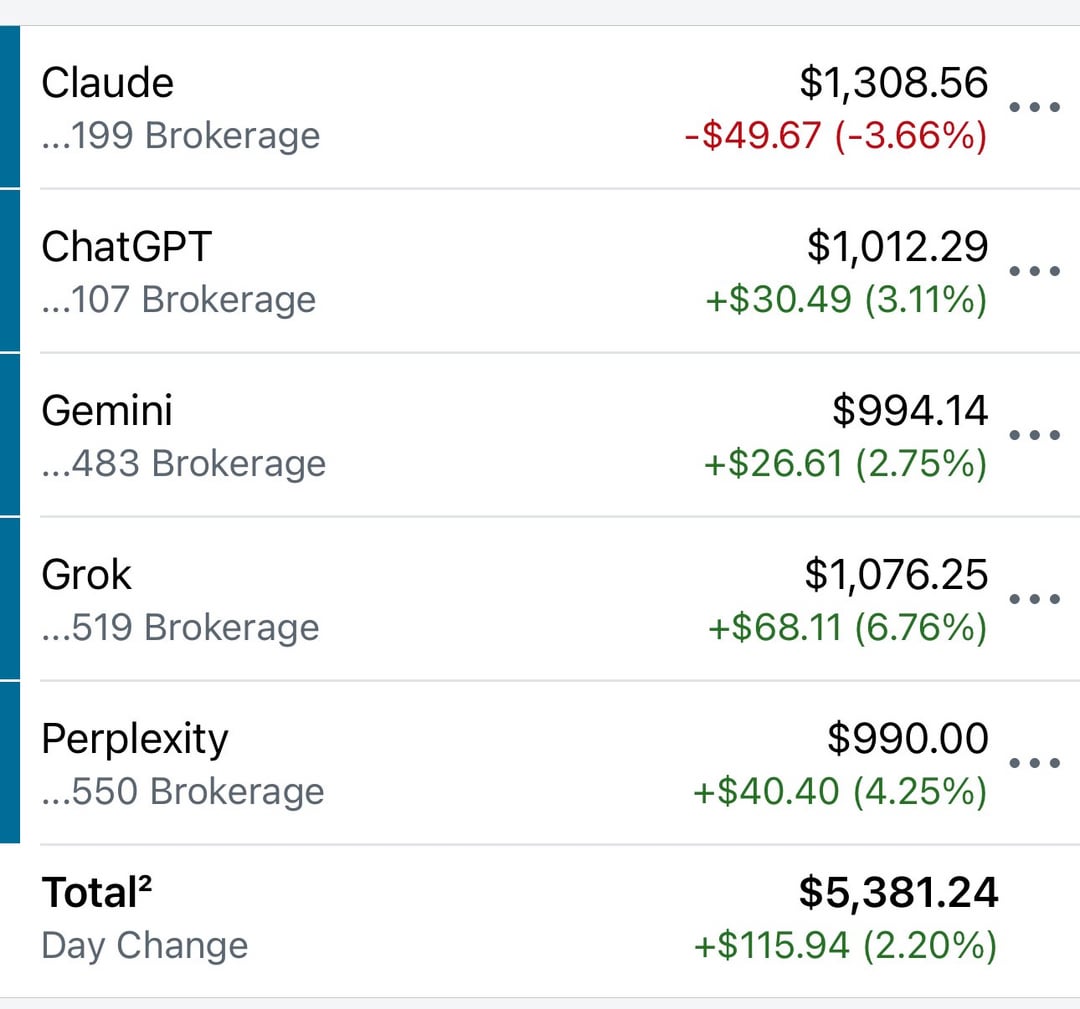This screenshot has height=1009, width=1080.
Task: Open the three-dot menu for Grok account
Action: [x=1034, y=599]
